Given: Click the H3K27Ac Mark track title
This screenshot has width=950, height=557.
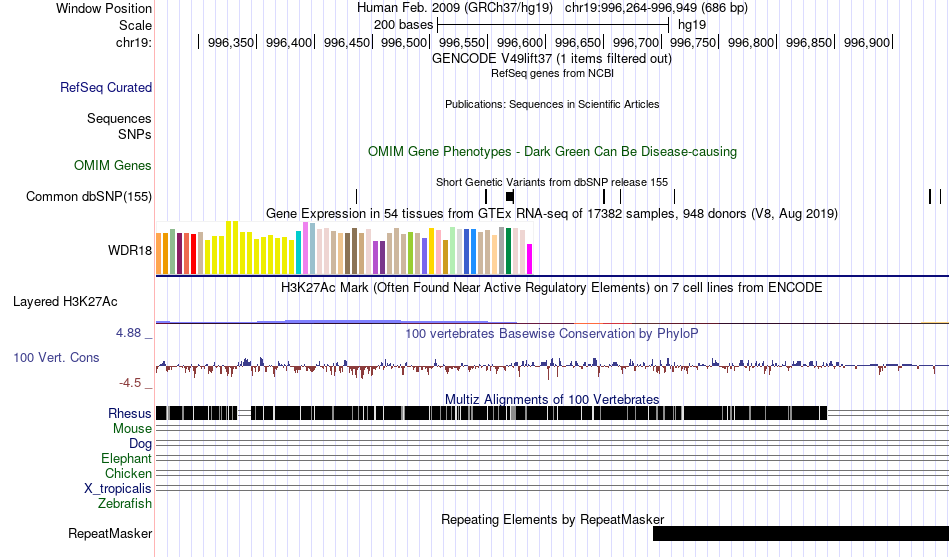Looking at the screenshot, I should 552,287.
